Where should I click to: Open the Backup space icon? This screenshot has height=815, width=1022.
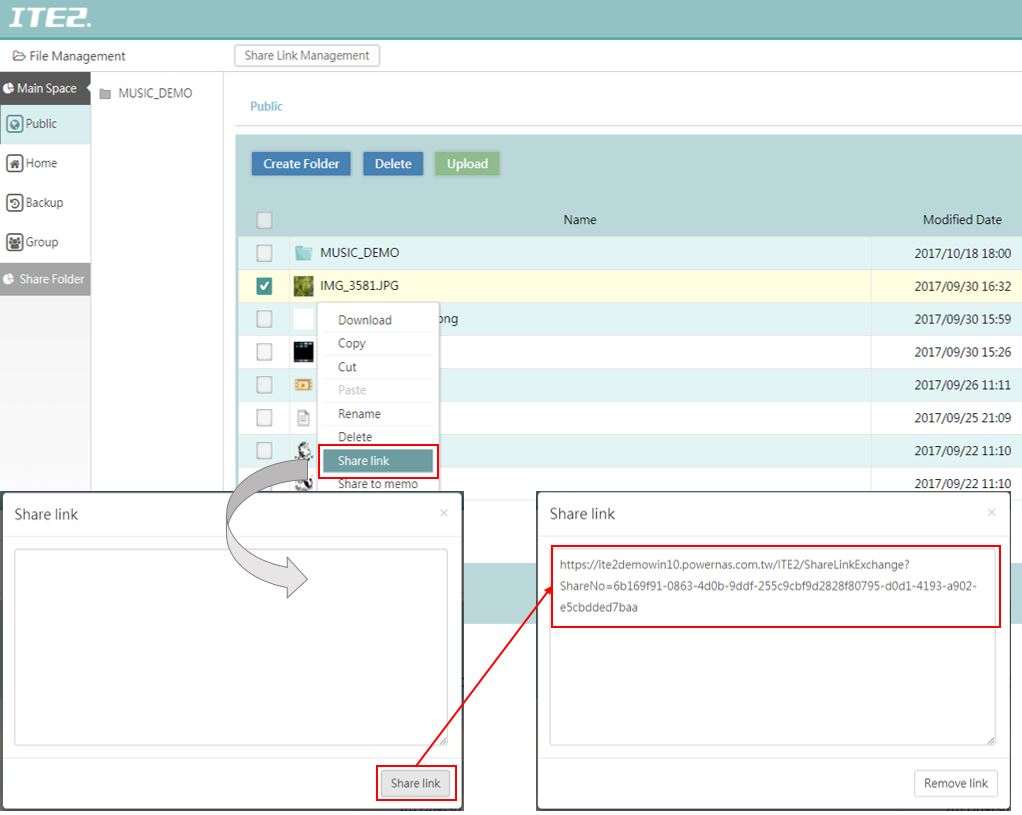pyautogui.click(x=15, y=203)
